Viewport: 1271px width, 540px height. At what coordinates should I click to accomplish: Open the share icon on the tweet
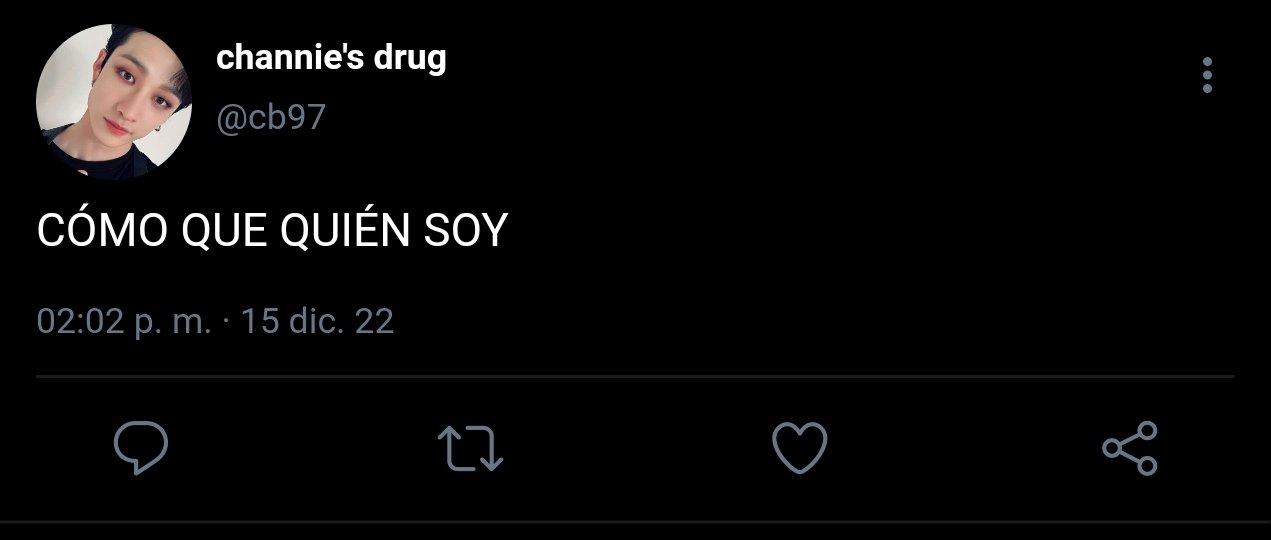pyautogui.click(x=1130, y=448)
